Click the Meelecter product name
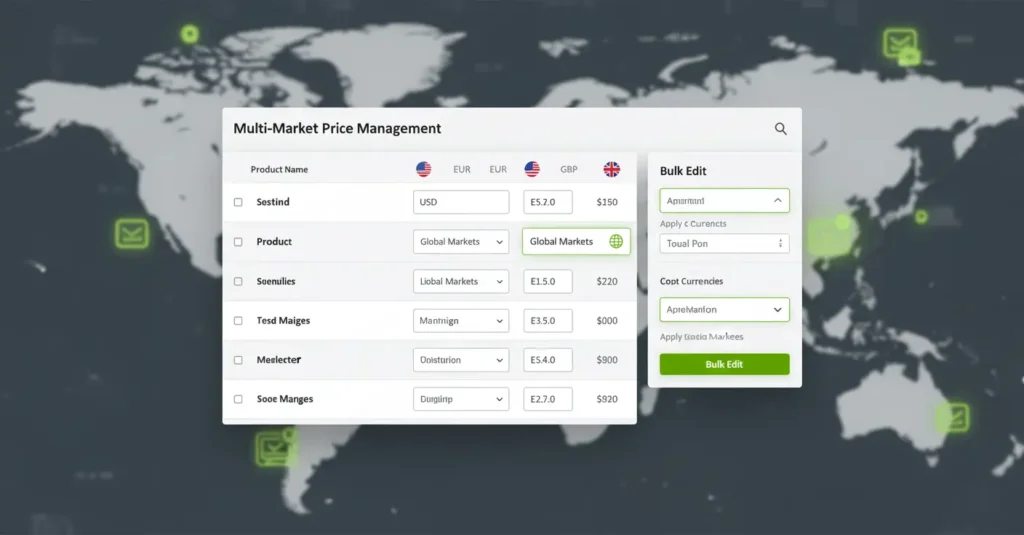This screenshot has height=535, width=1024. [279, 360]
